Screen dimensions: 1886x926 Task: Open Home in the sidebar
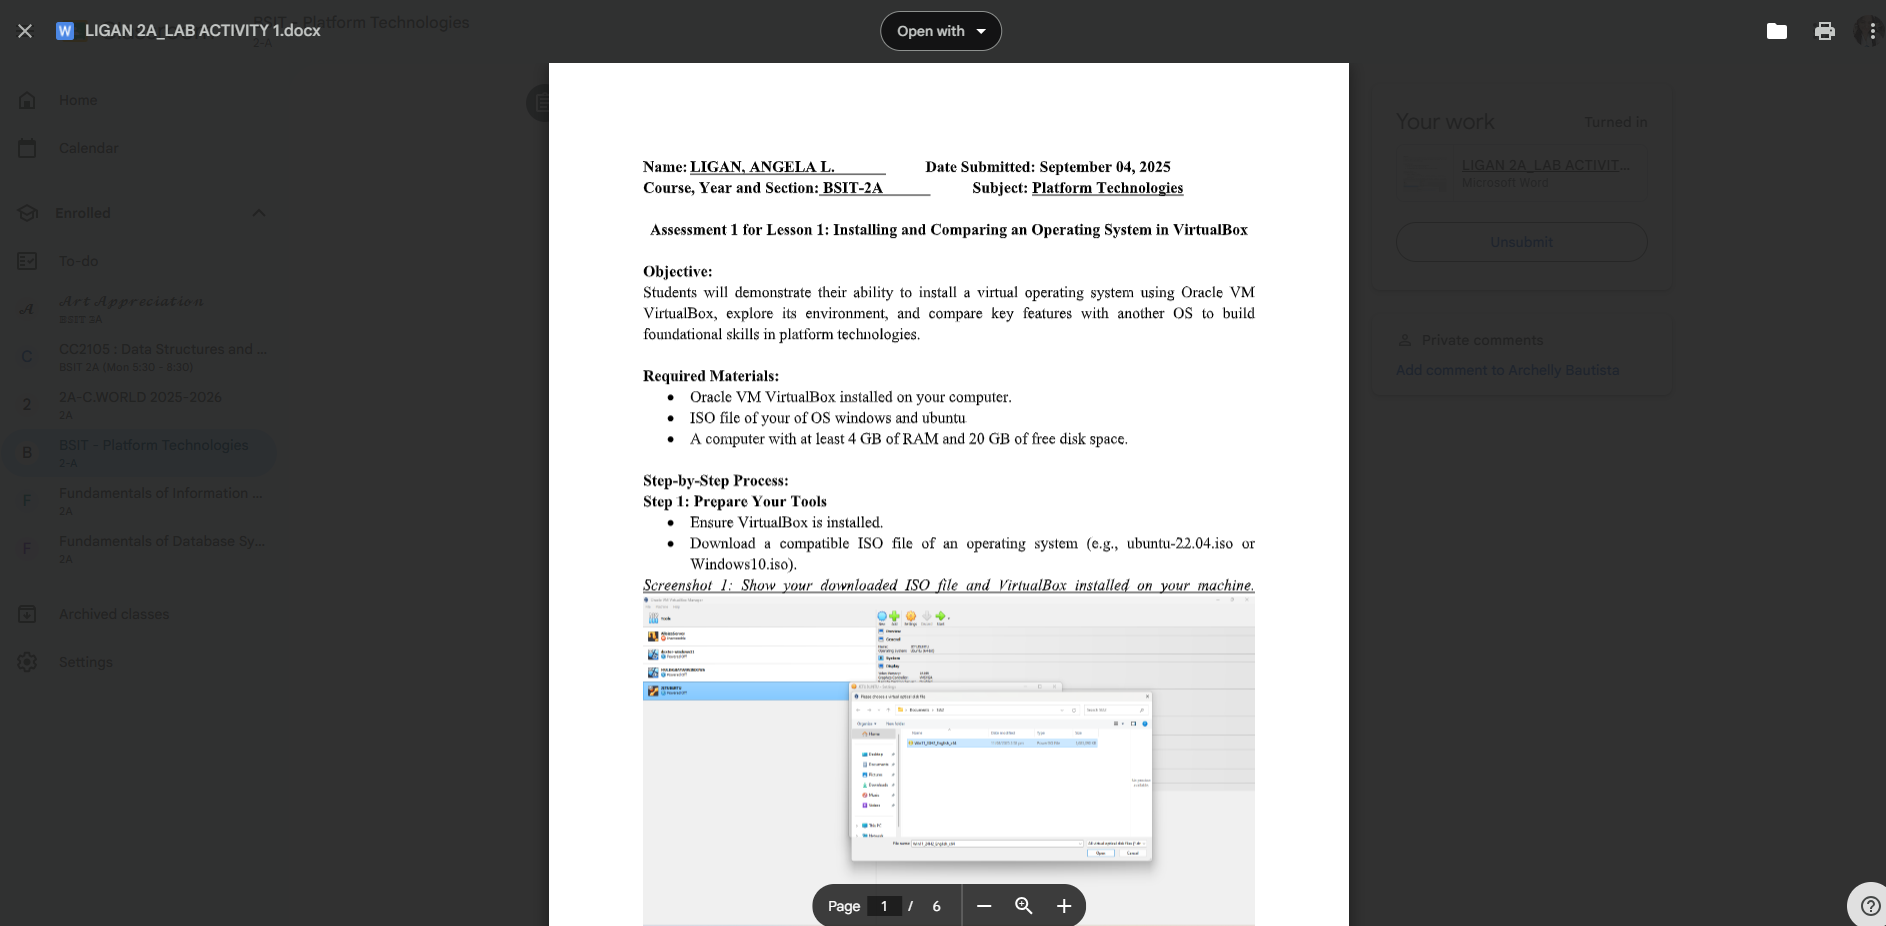[78, 100]
